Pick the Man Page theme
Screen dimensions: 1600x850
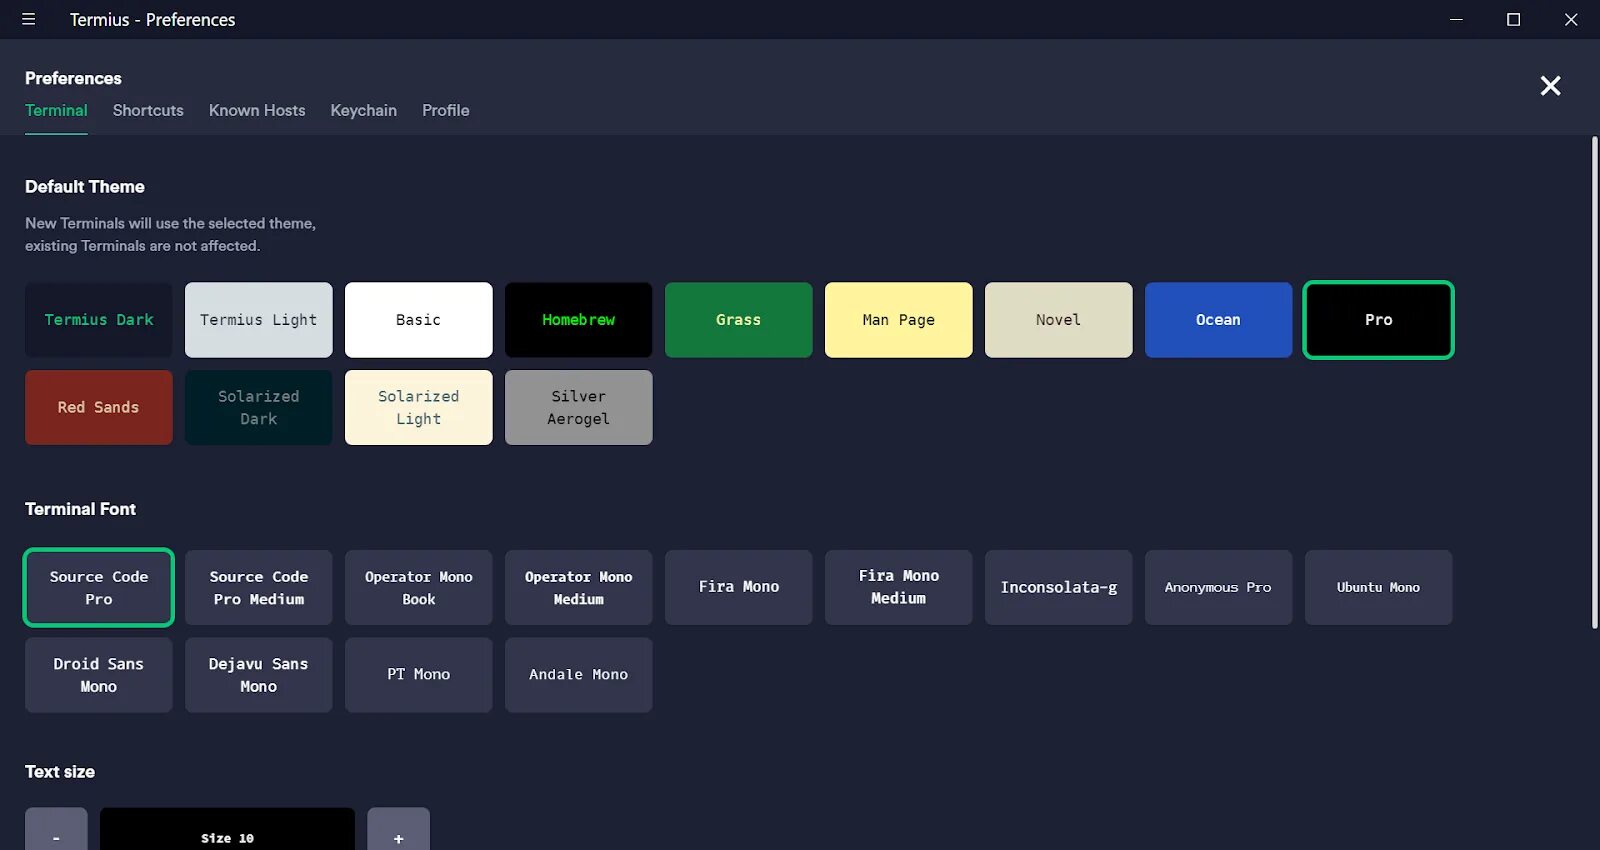click(899, 320)
